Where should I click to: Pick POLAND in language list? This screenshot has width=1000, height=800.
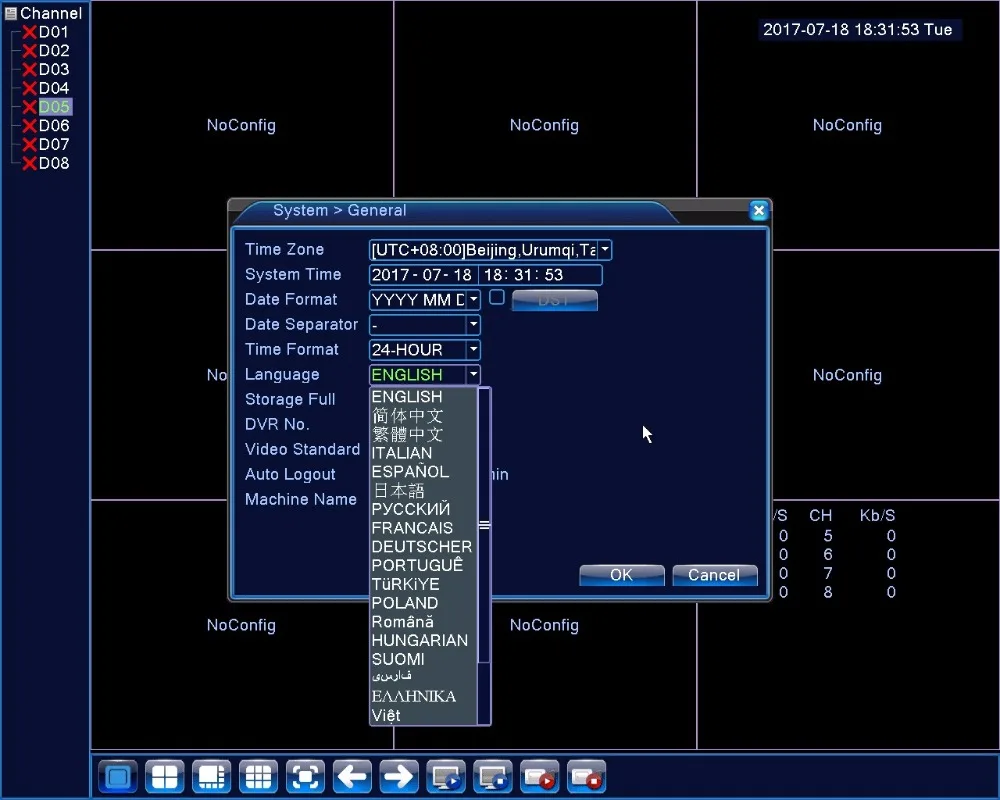423,603
